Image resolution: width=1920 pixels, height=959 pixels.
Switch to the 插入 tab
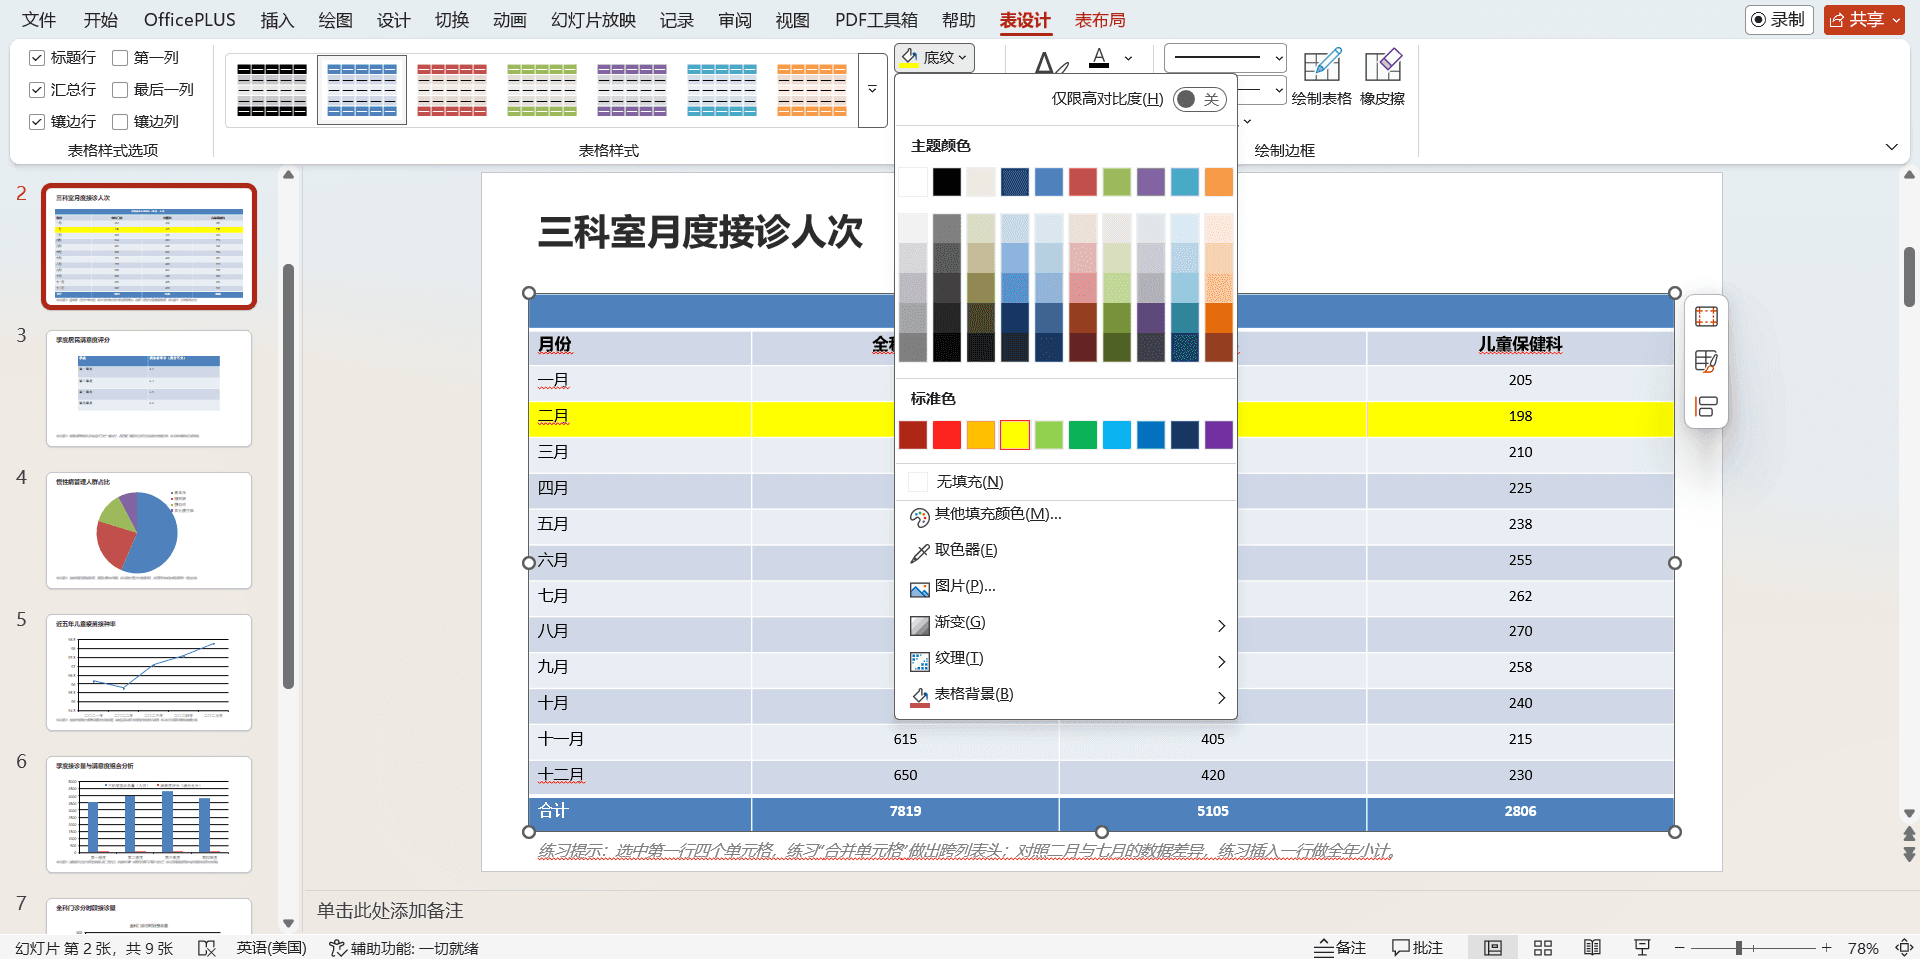coord(277,20)
